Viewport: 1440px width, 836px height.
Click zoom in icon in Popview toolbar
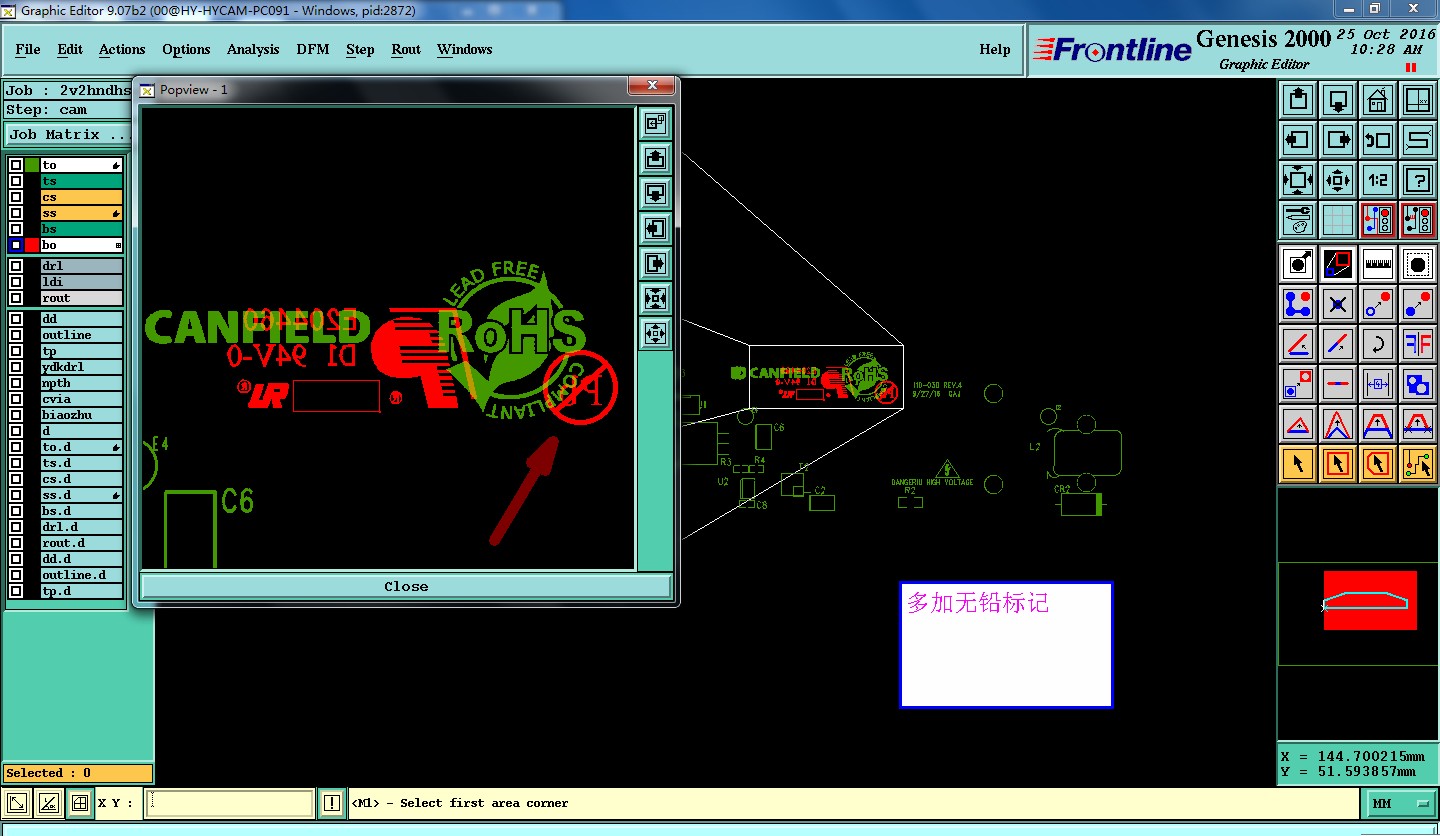pyautogui.click(x=655, y=298)
